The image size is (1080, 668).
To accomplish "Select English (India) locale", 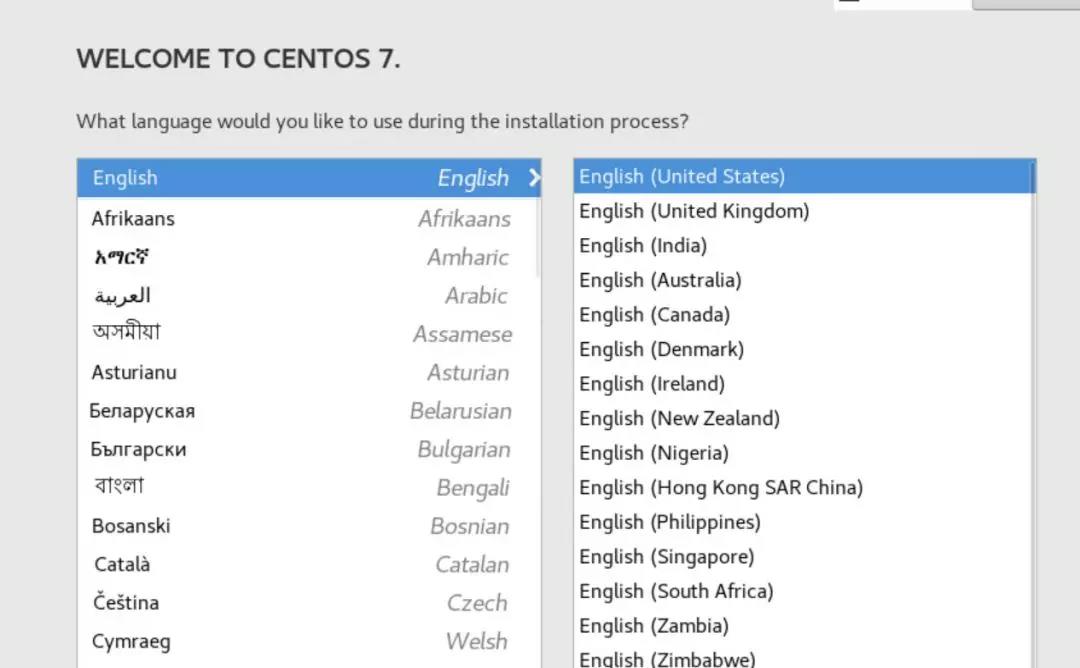I will [x=643, y=246].
